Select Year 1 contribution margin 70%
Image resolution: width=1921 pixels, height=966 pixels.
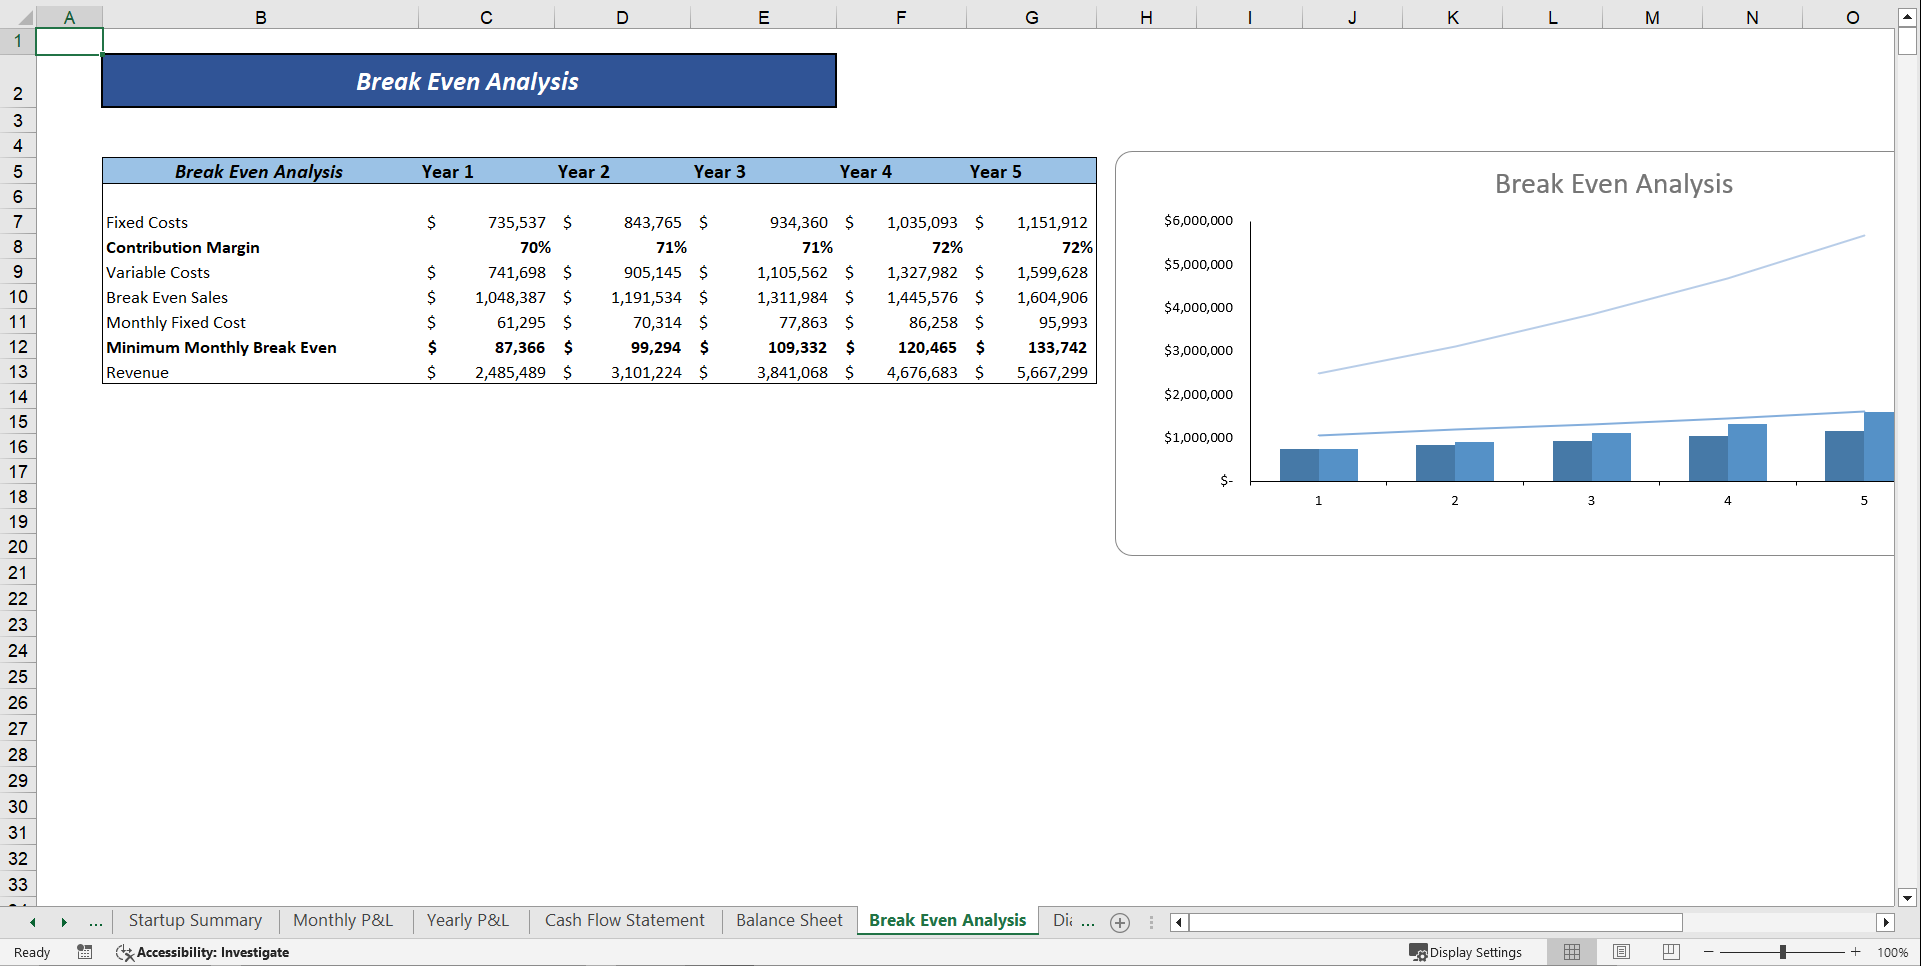[486, 247]
